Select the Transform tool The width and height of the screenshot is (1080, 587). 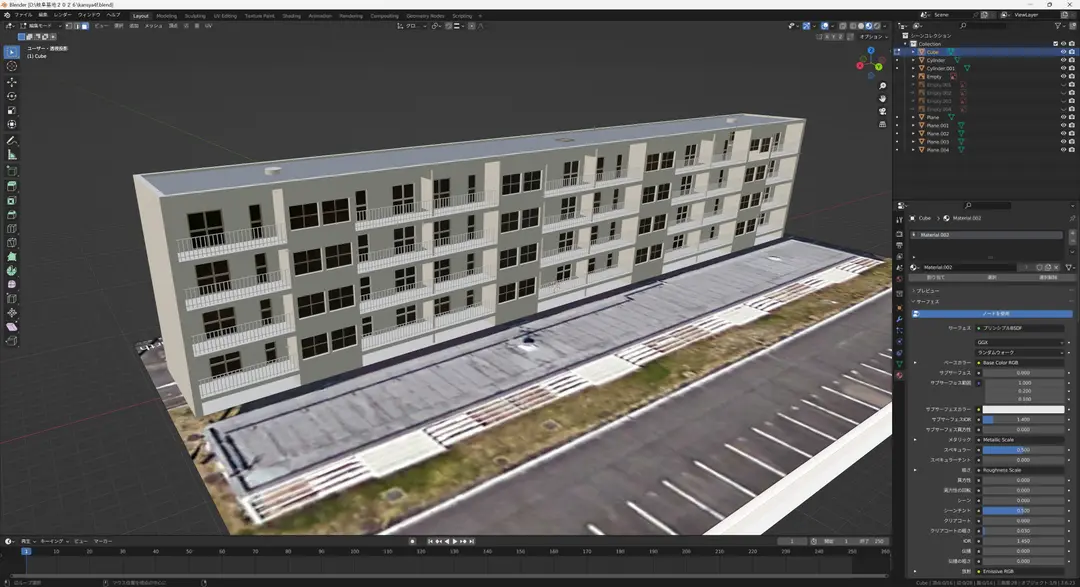(12, 125)
